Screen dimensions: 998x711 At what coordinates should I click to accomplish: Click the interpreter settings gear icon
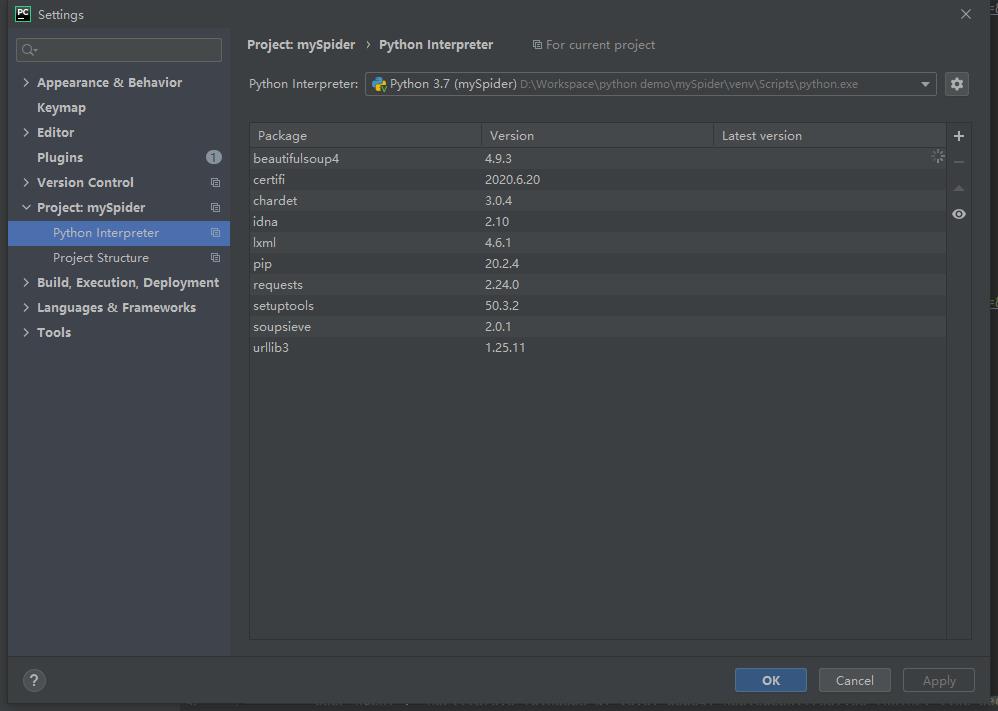click(x=957, y=84)
